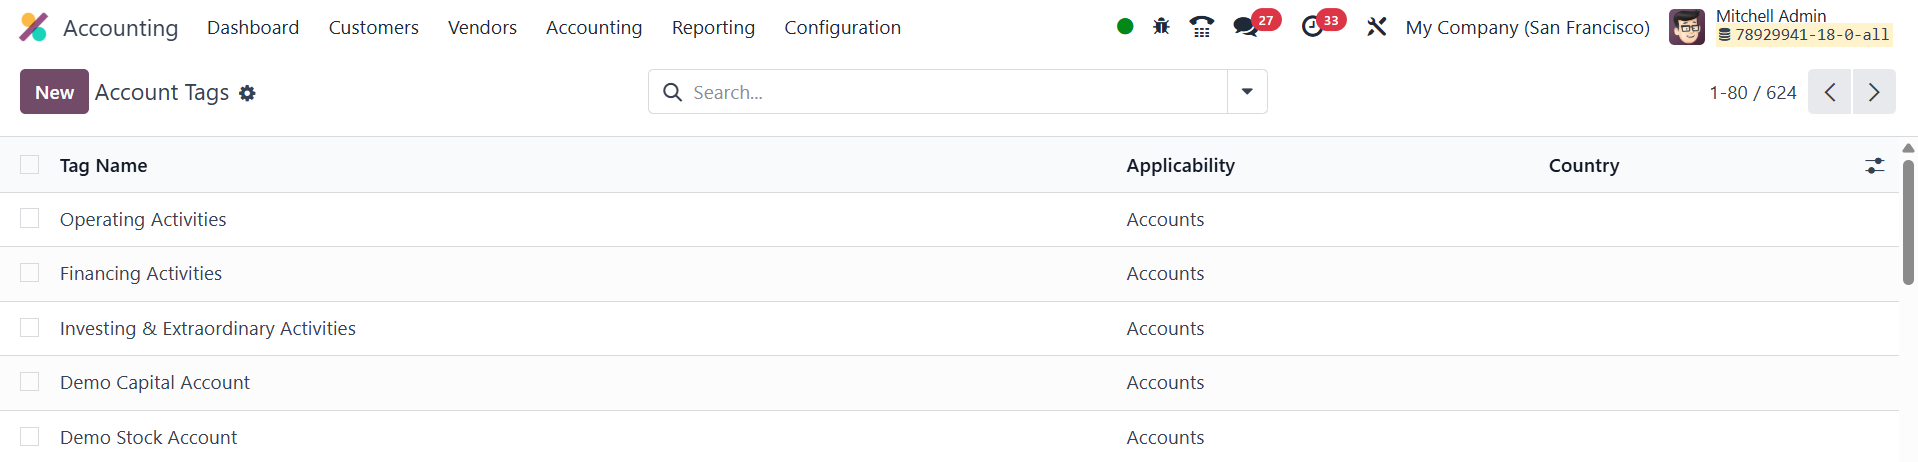Viewport: 1918px width, 462px height.
Task: Expand the search options dropdown arrow
Action: 1247,92
